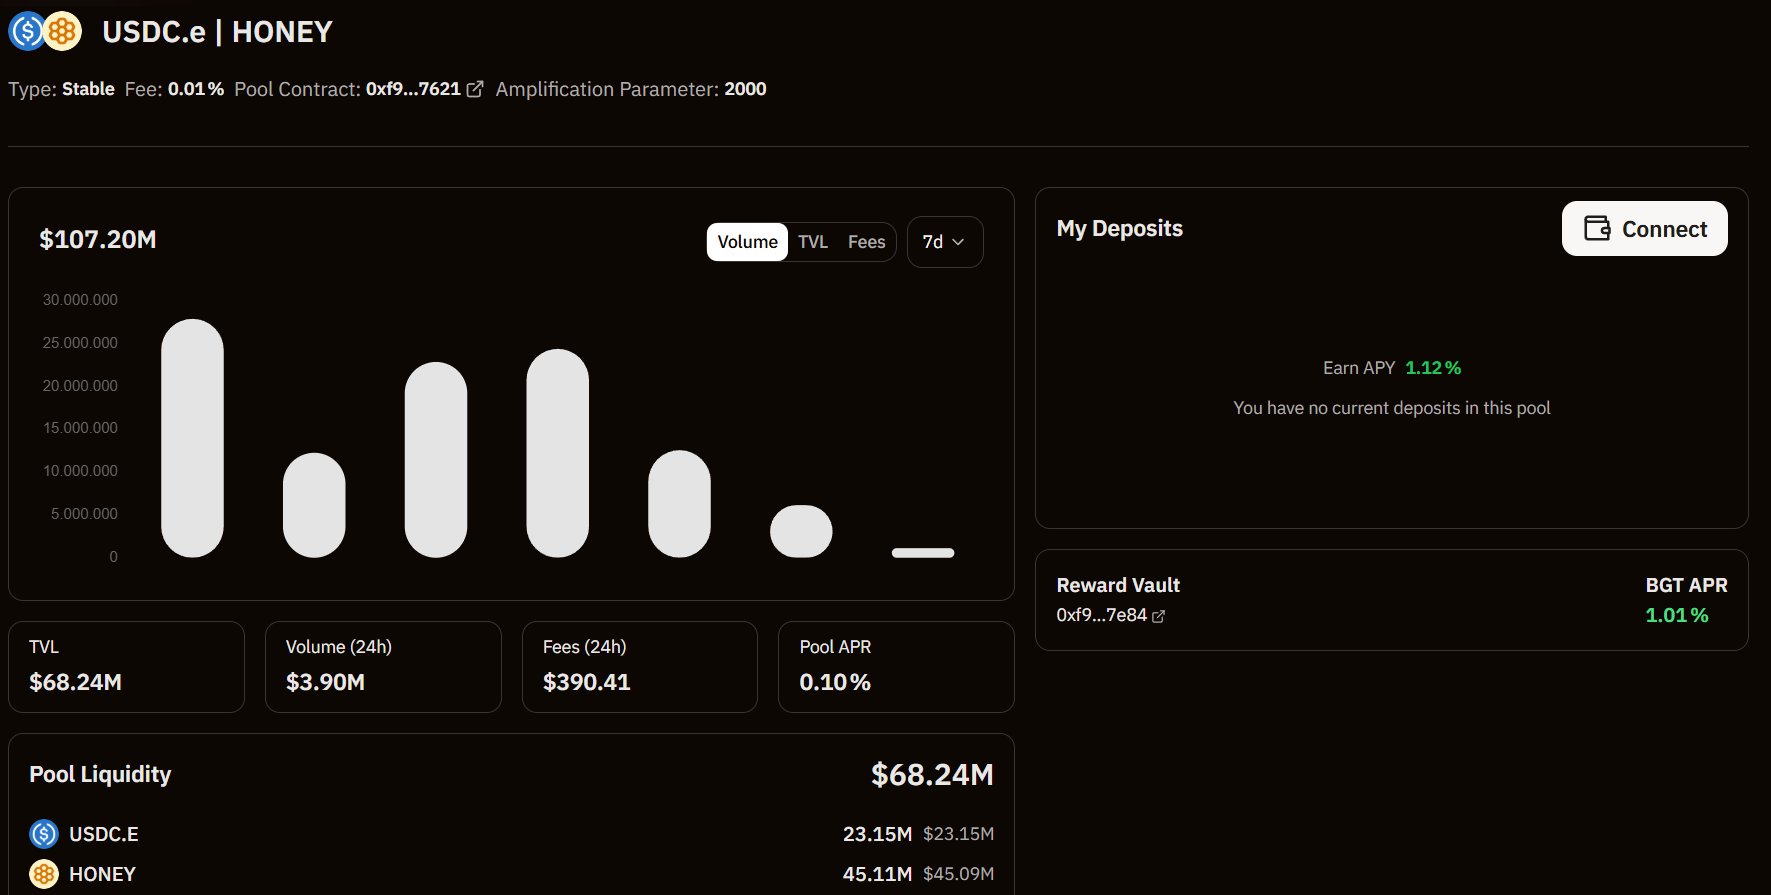Click the Fee 0.01% value
This screenshot has height=895, width=1771.
tap(196, 89)
